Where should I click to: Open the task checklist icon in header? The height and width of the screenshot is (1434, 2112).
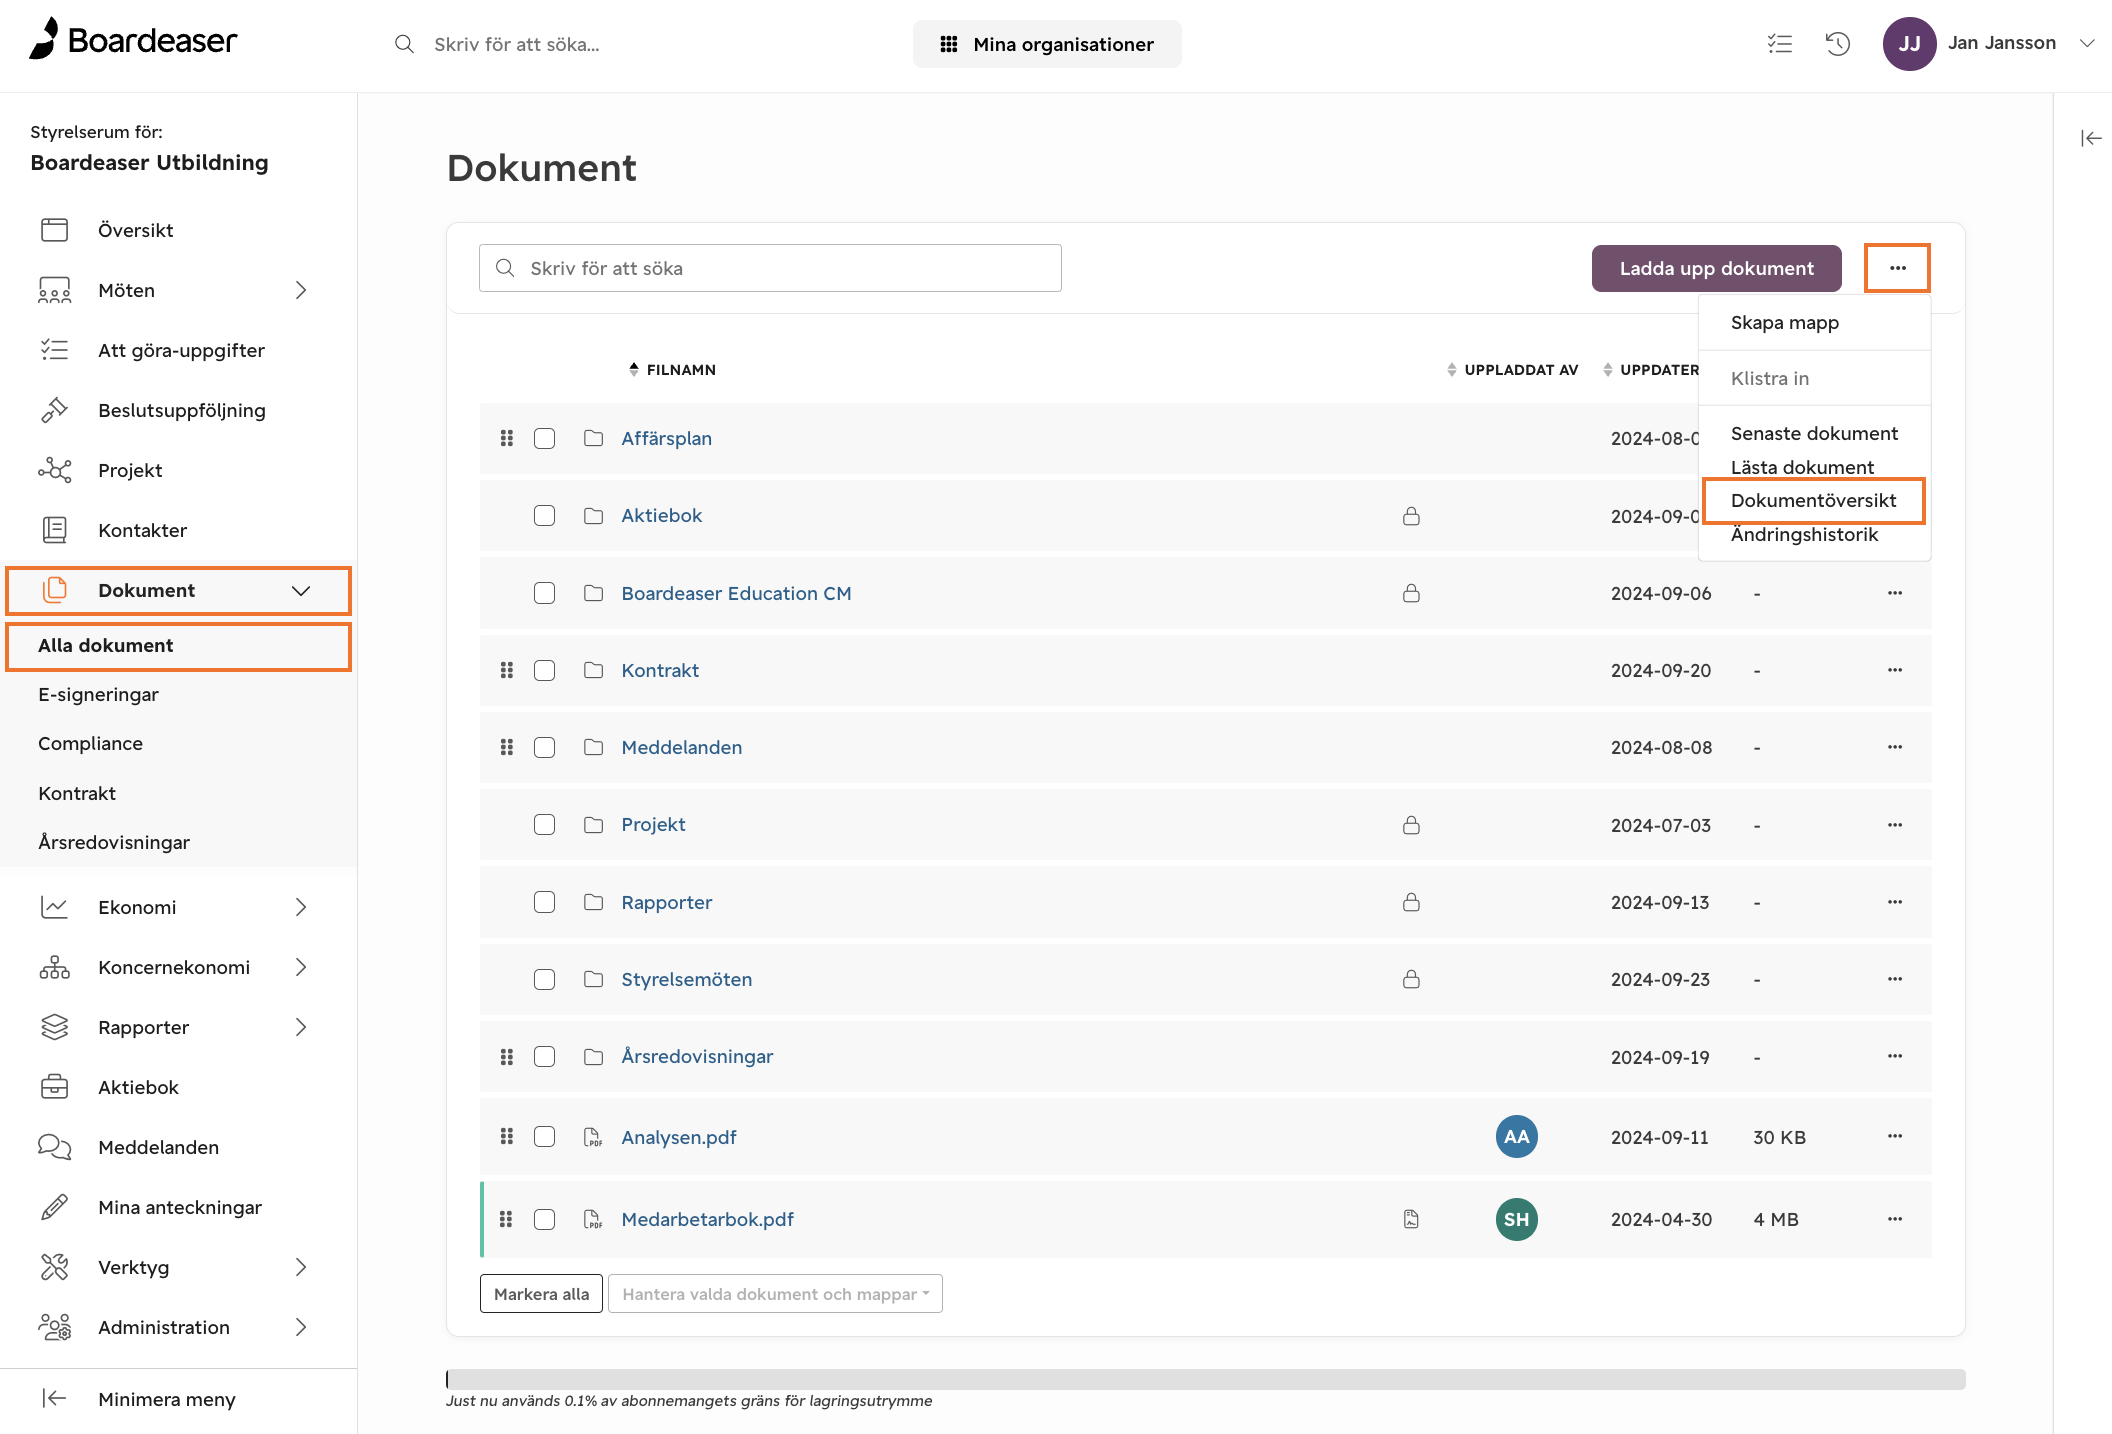point(1779,44)
